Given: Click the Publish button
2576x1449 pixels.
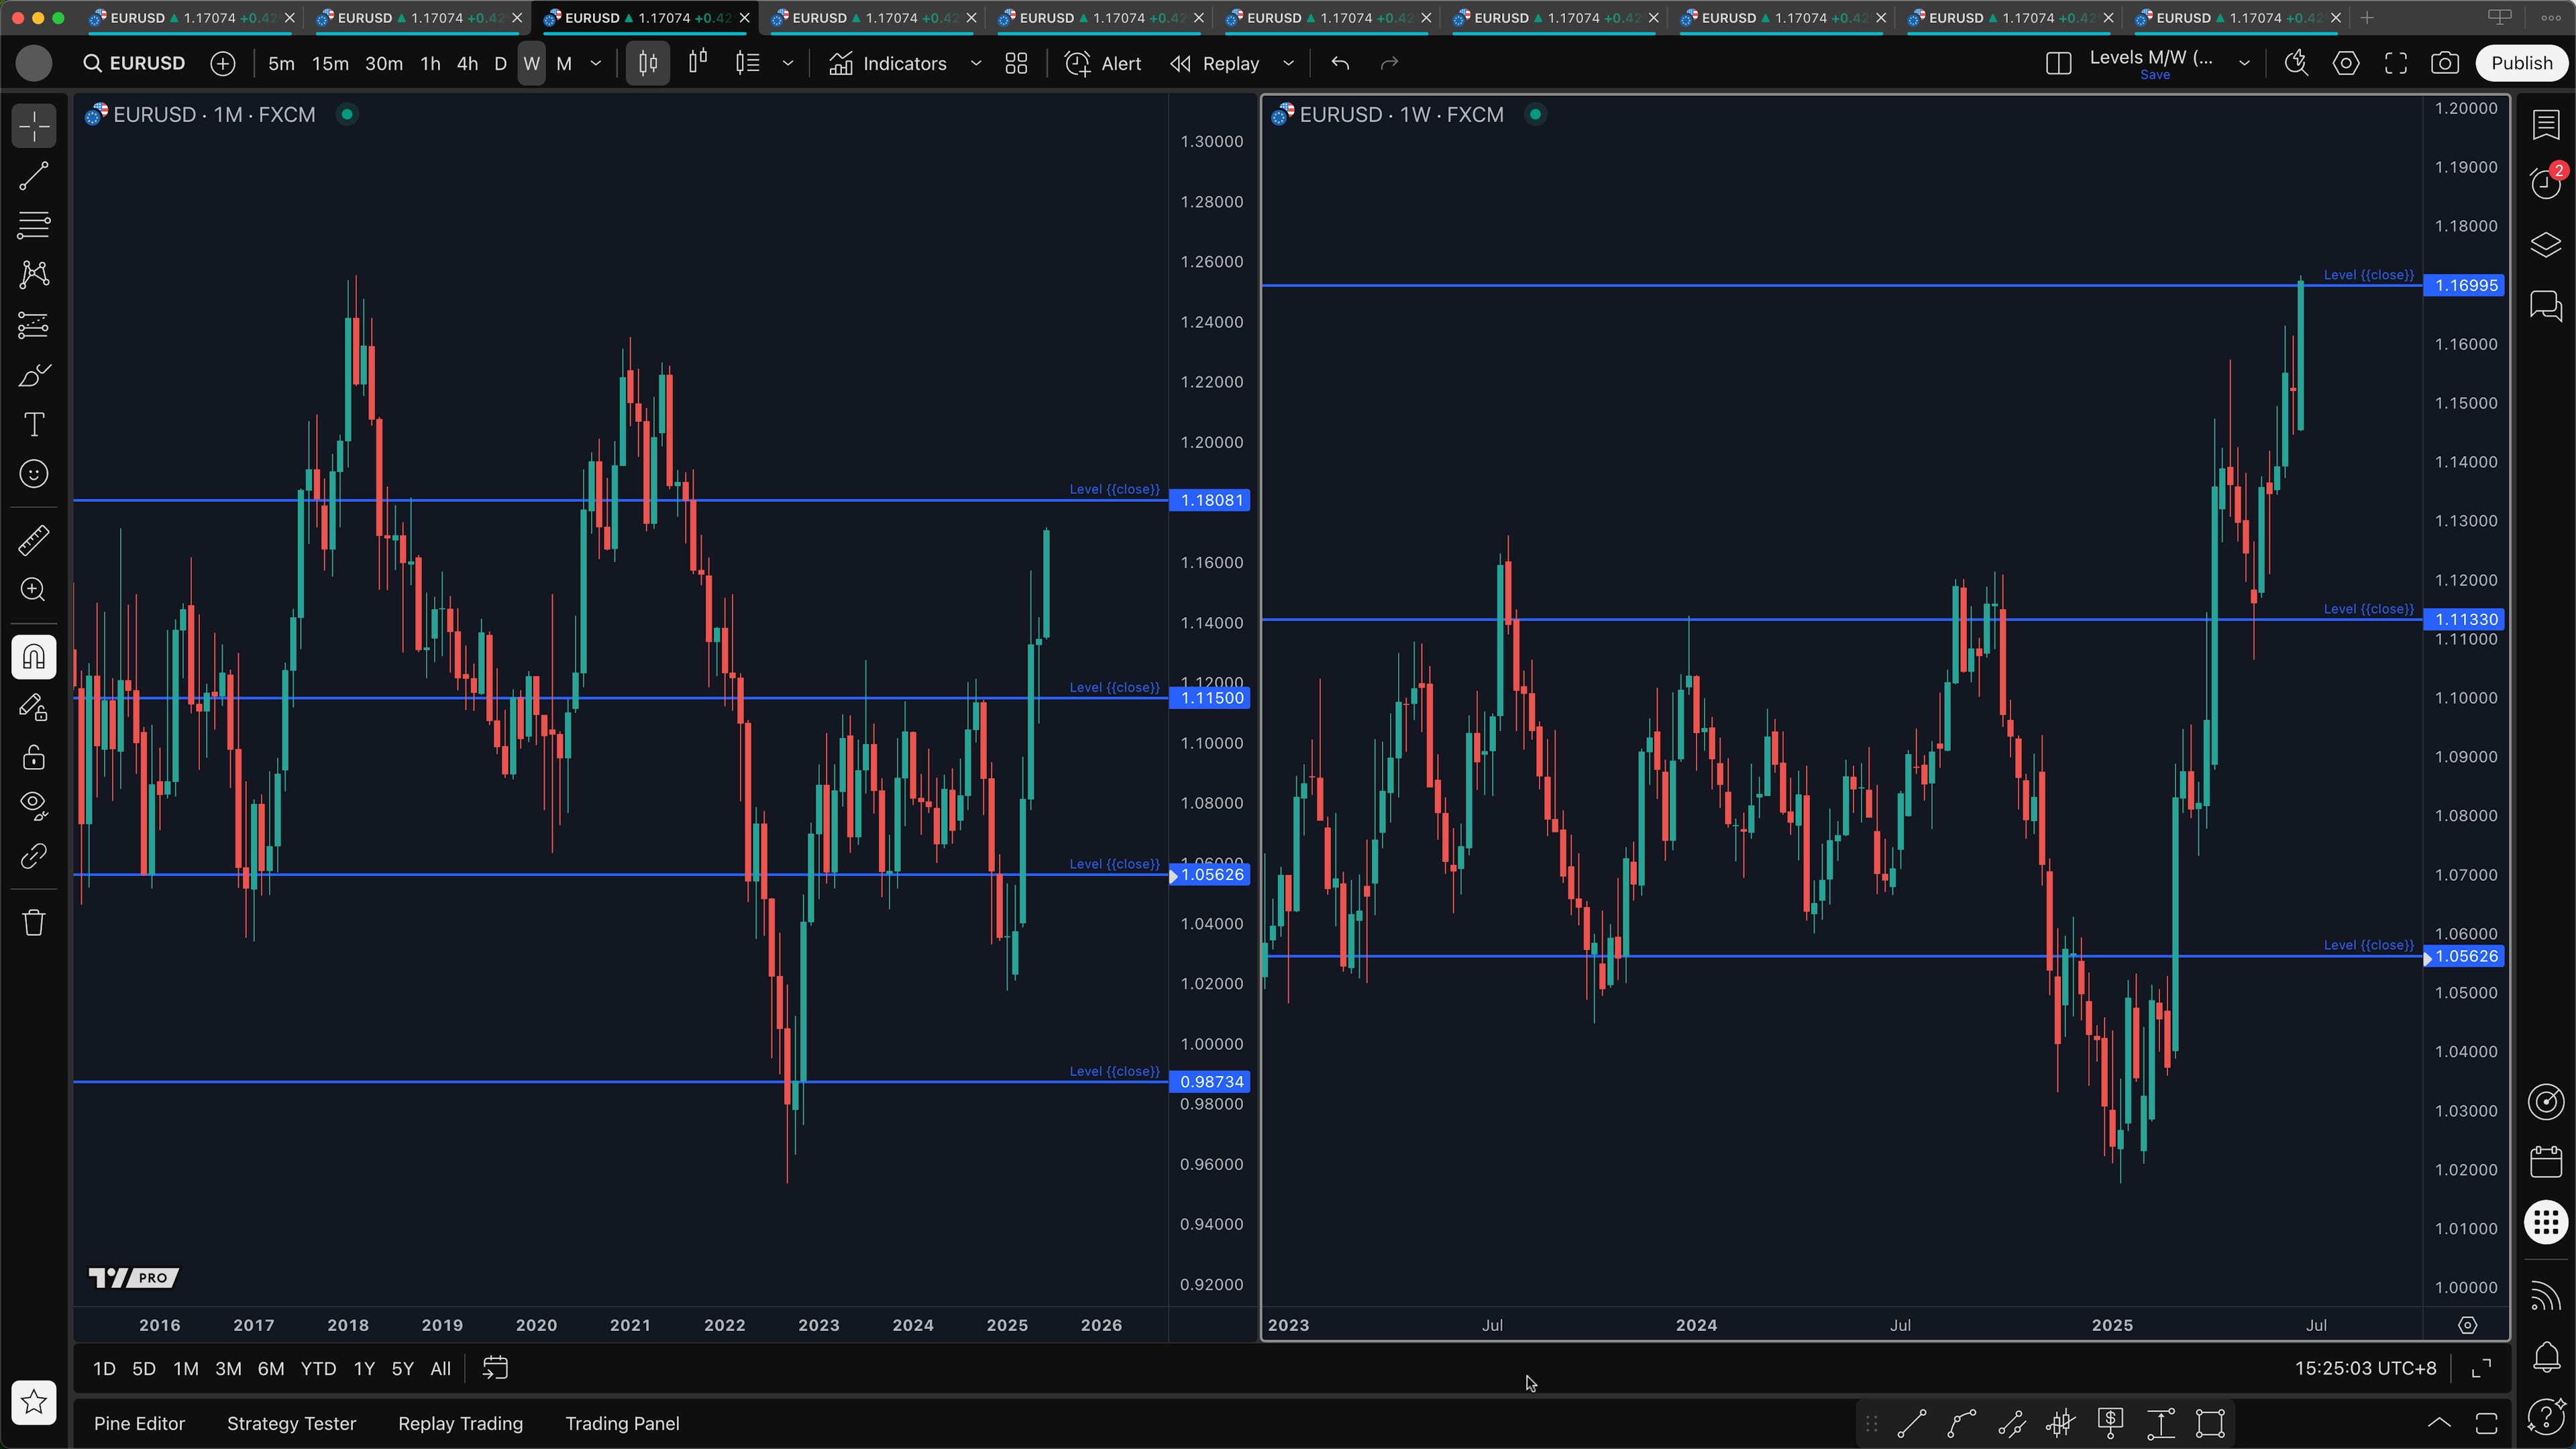Looking at the screenshot, I should 2521,64.
